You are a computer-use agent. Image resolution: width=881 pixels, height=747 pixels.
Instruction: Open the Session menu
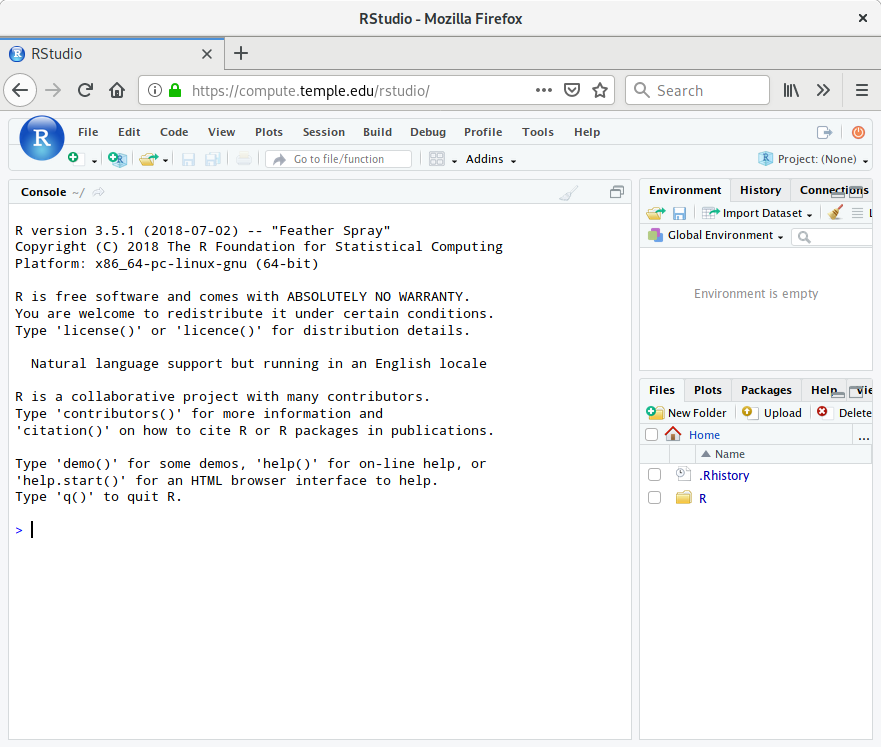click(x=324, y=132)
